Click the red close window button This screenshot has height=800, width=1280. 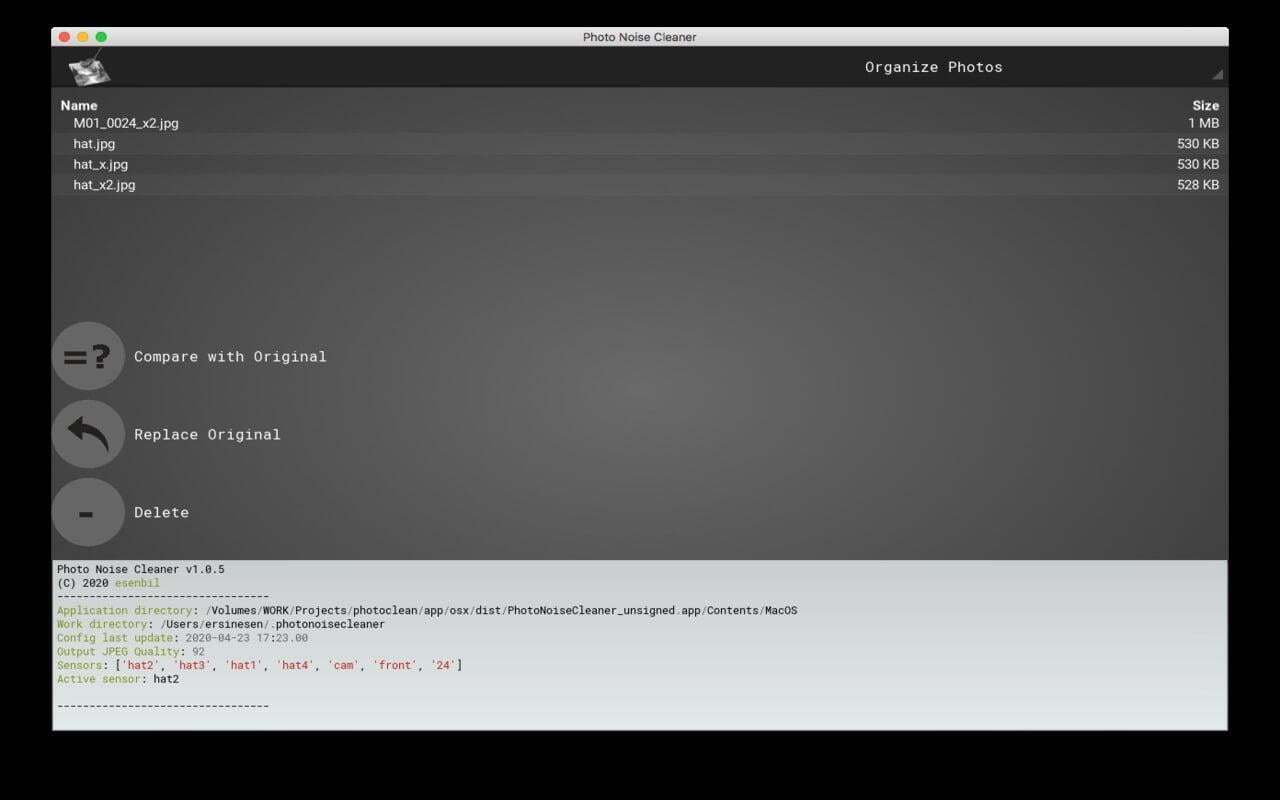(64, 37)
